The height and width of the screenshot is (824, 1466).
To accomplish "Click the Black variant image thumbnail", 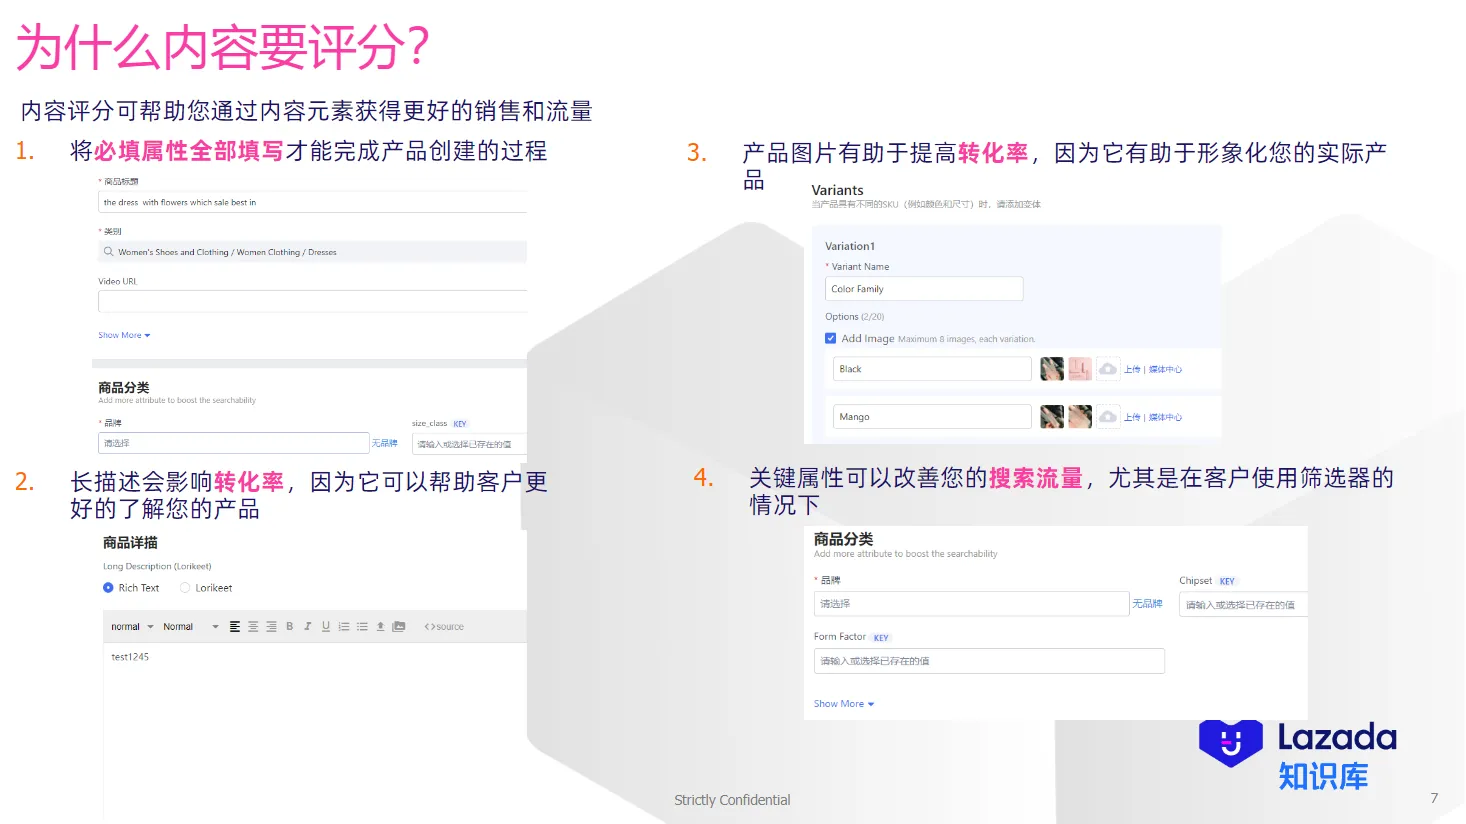I will (1051, 369).
